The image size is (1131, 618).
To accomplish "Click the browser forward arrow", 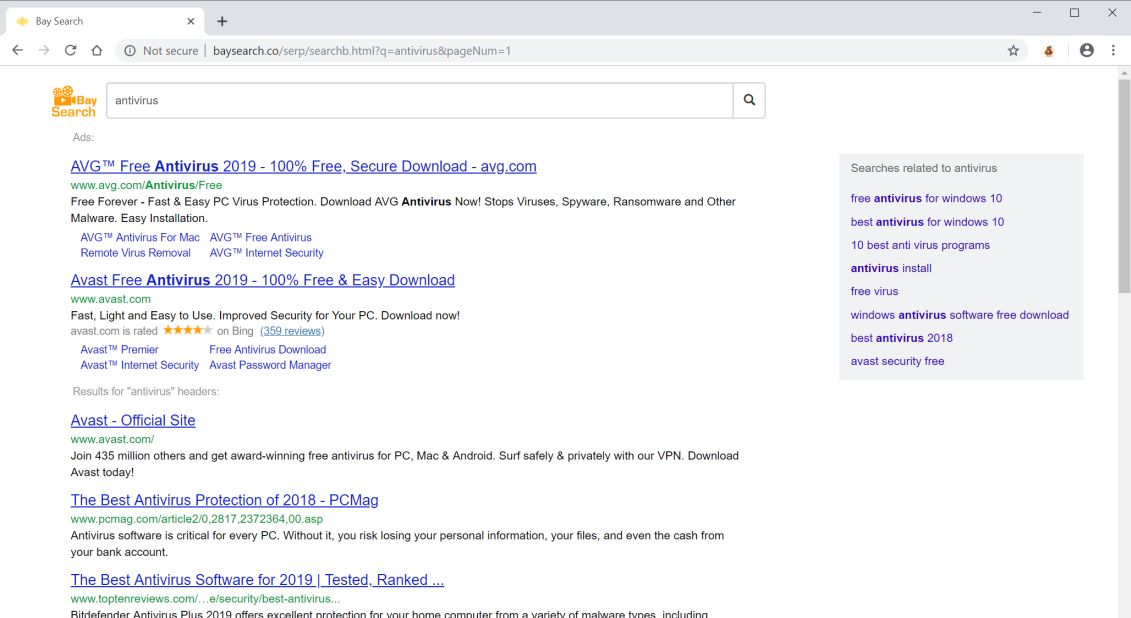I will 44,50.
